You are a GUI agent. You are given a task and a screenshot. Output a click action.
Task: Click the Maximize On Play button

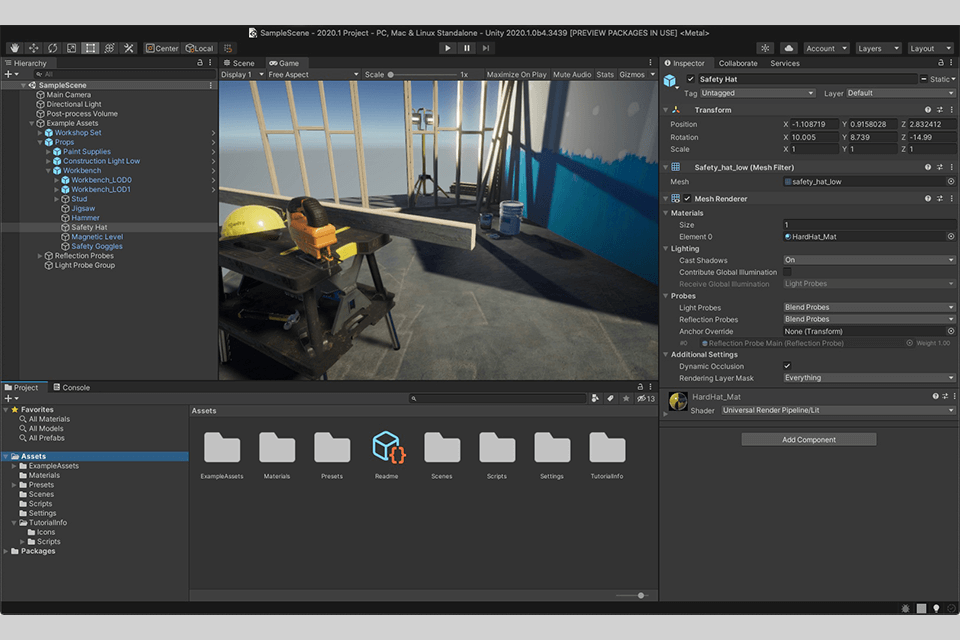516,75
